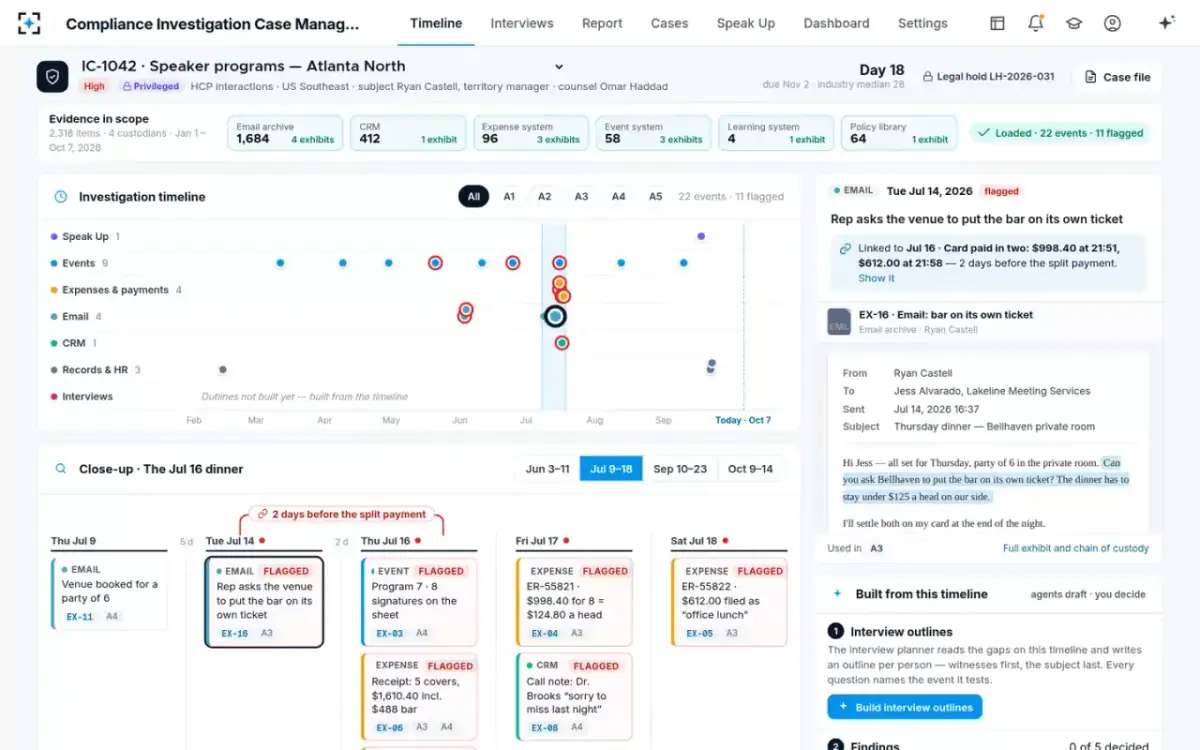Click the EX-16 email exhibit icon
This screenshot has width=1200, height=750.
838,321
